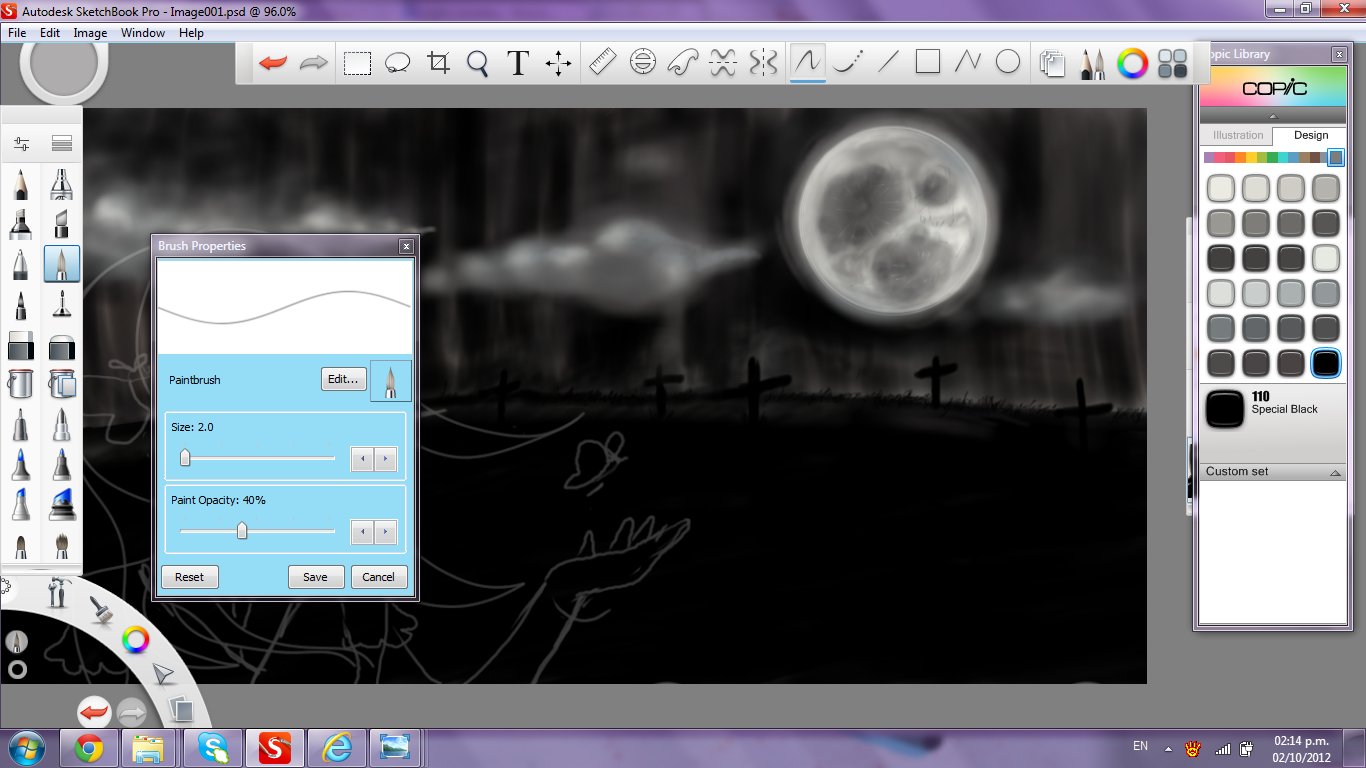Toggle horizontal symmetry in the top toolbar

point(723,62)
